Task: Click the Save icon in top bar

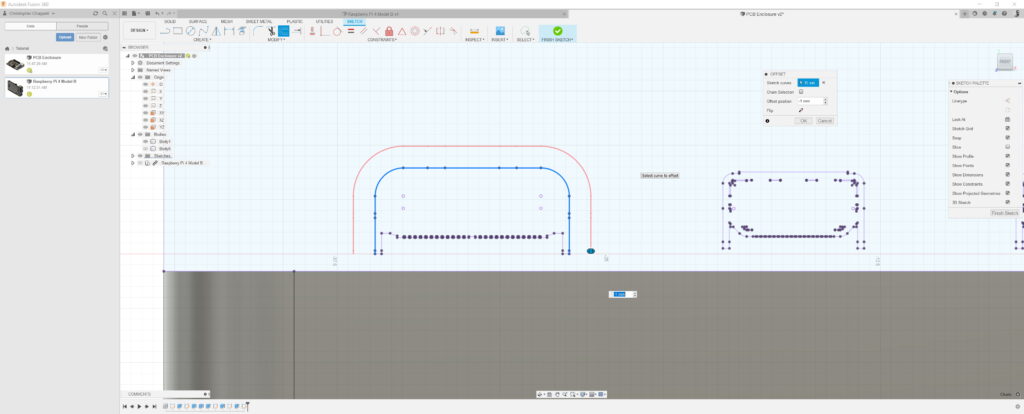Action: pos(148,13)
